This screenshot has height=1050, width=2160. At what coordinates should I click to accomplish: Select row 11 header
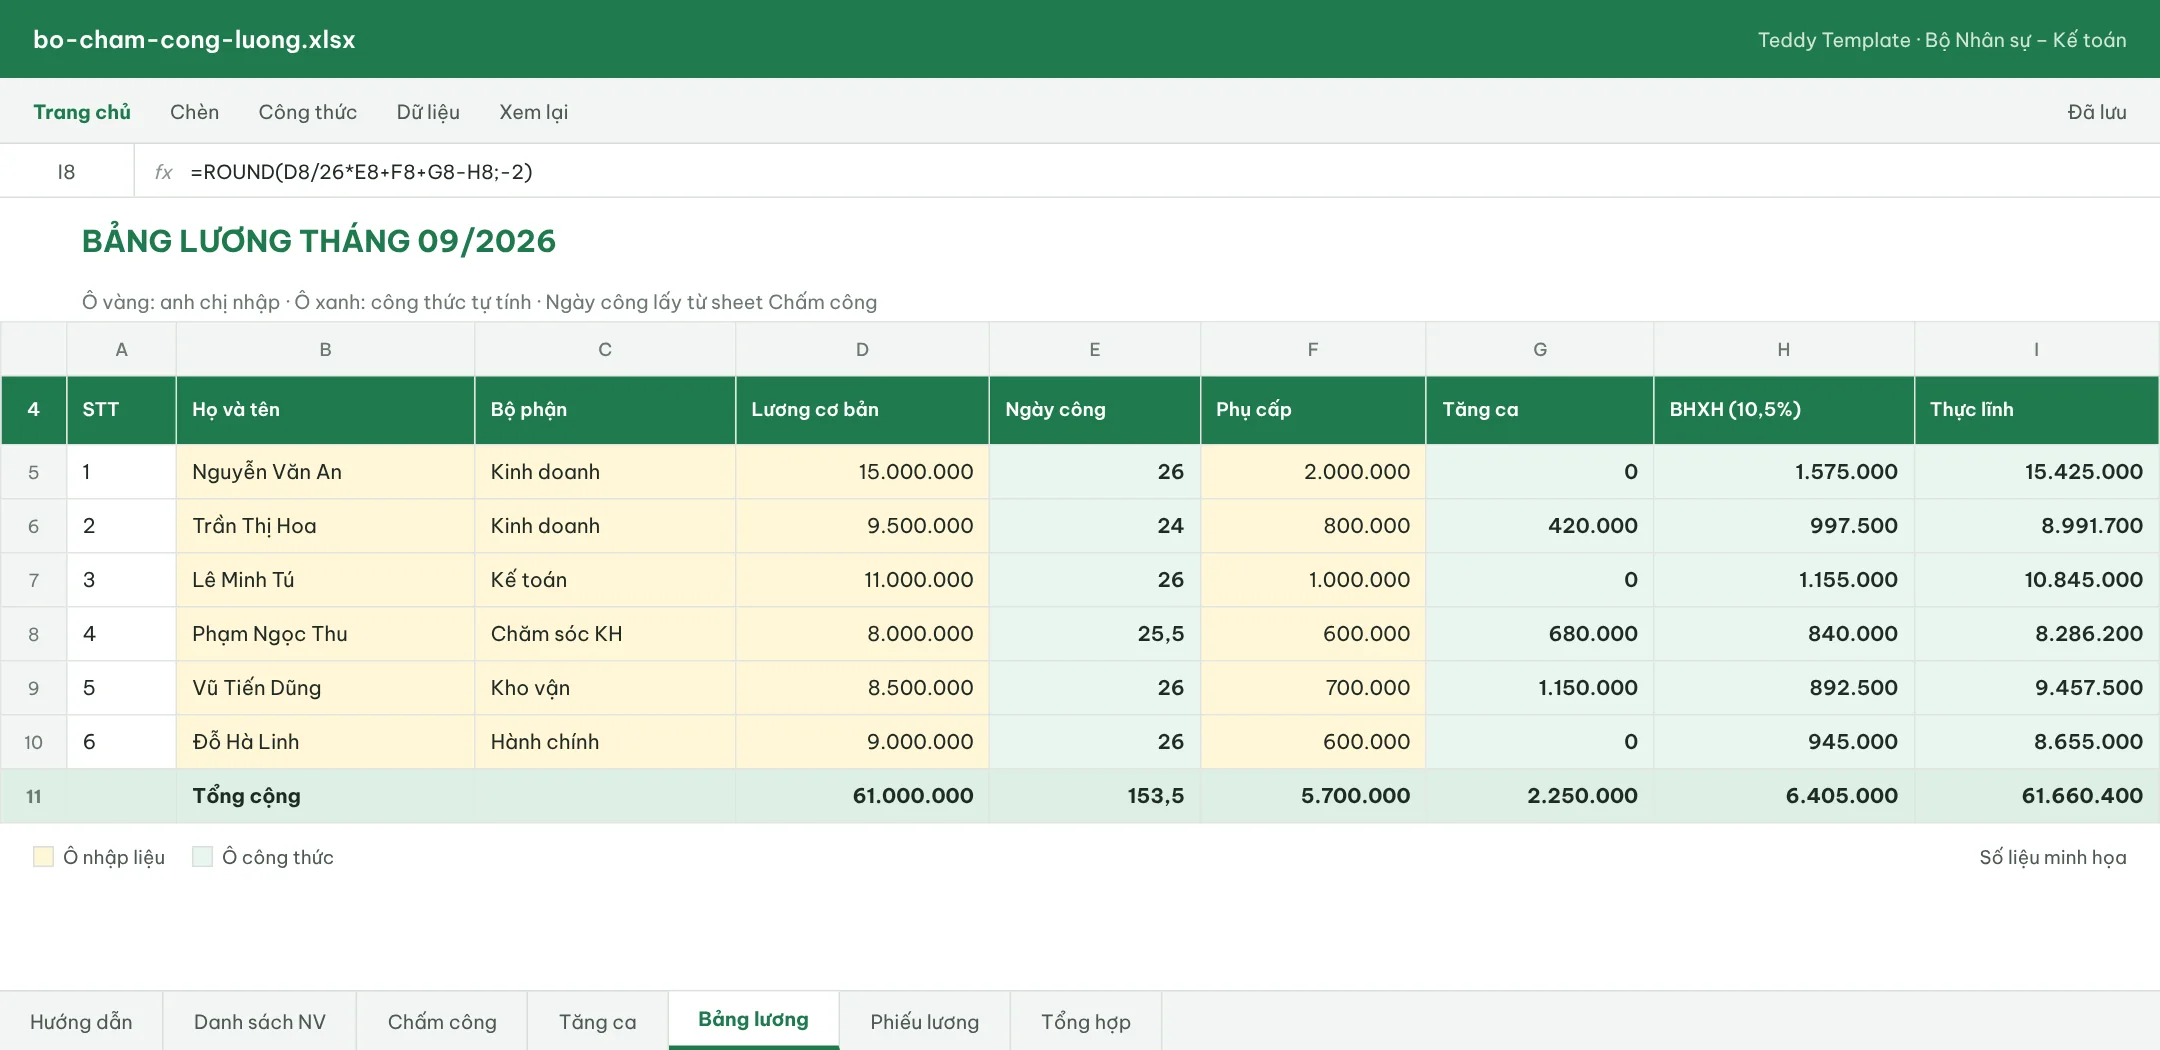pos(34,796)
